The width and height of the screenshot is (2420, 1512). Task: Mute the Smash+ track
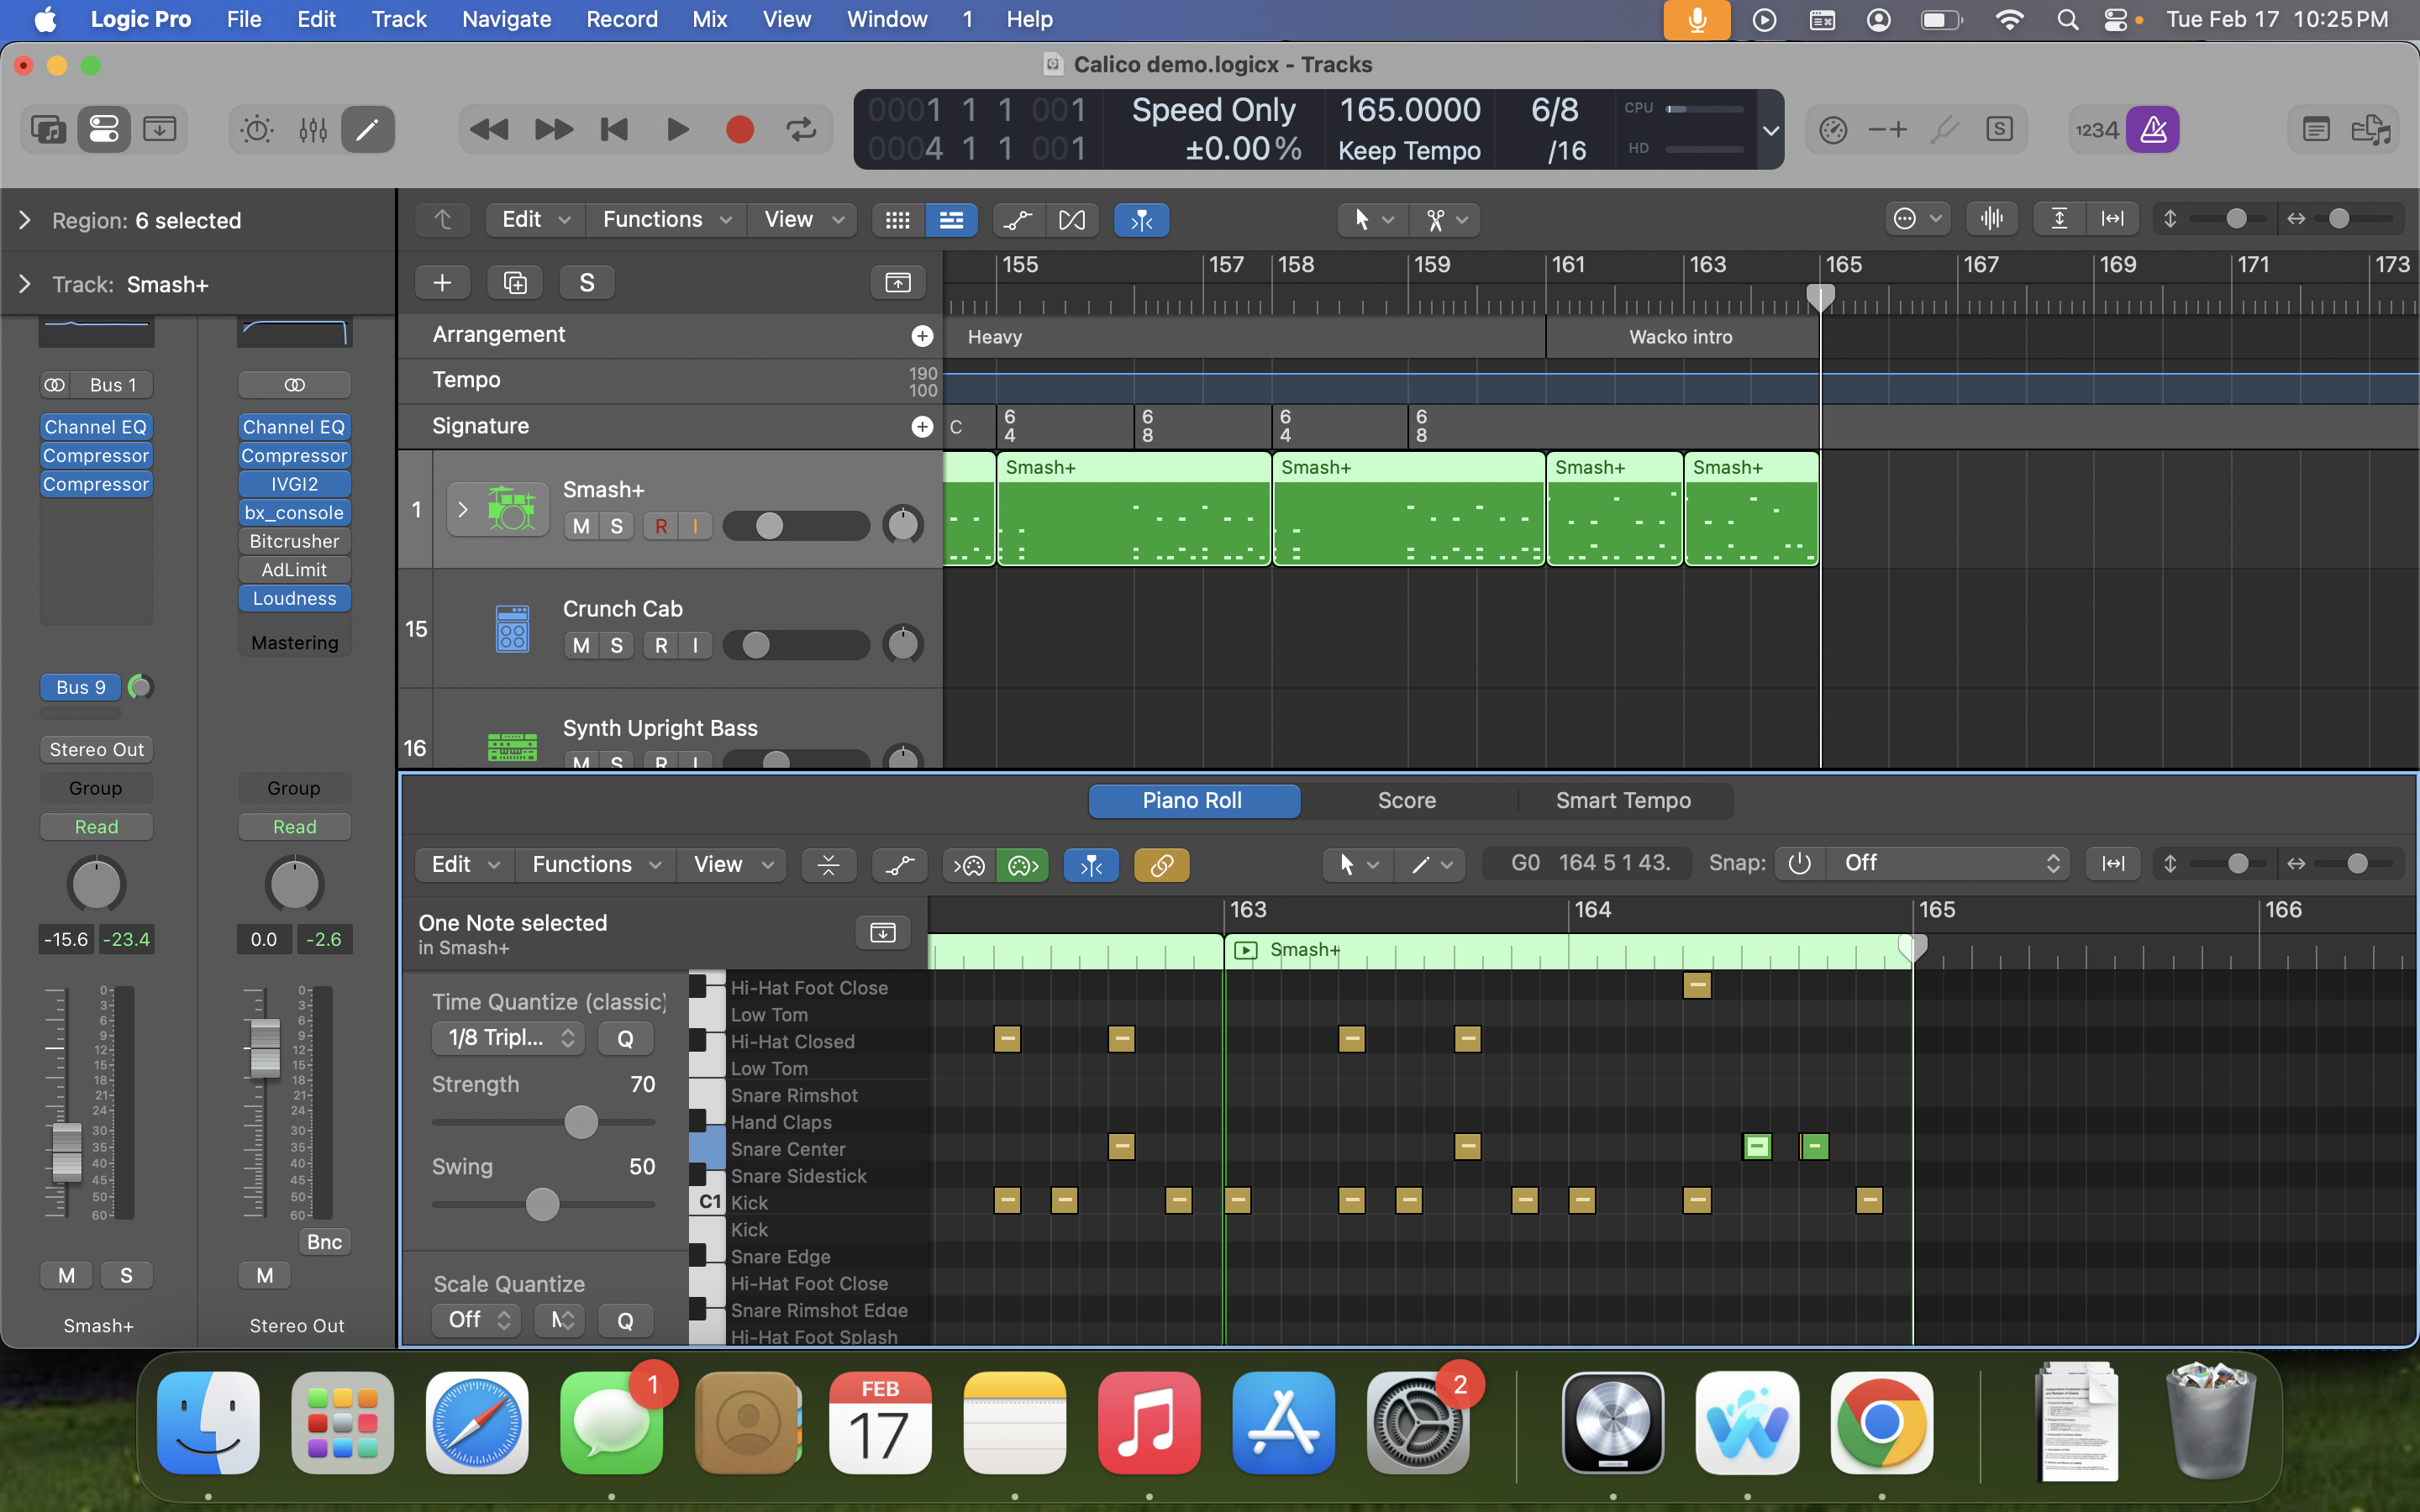(581, 526)
